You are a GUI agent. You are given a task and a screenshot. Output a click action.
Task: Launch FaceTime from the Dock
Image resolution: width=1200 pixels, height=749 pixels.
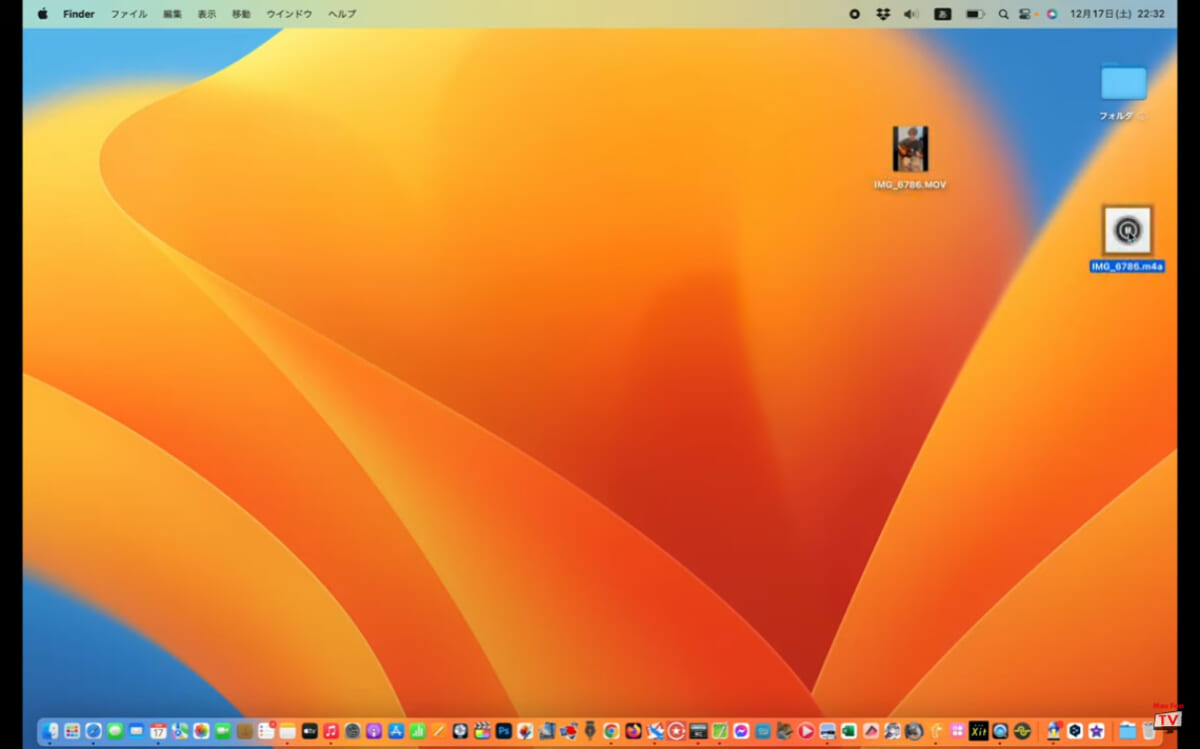coord(223,731)
